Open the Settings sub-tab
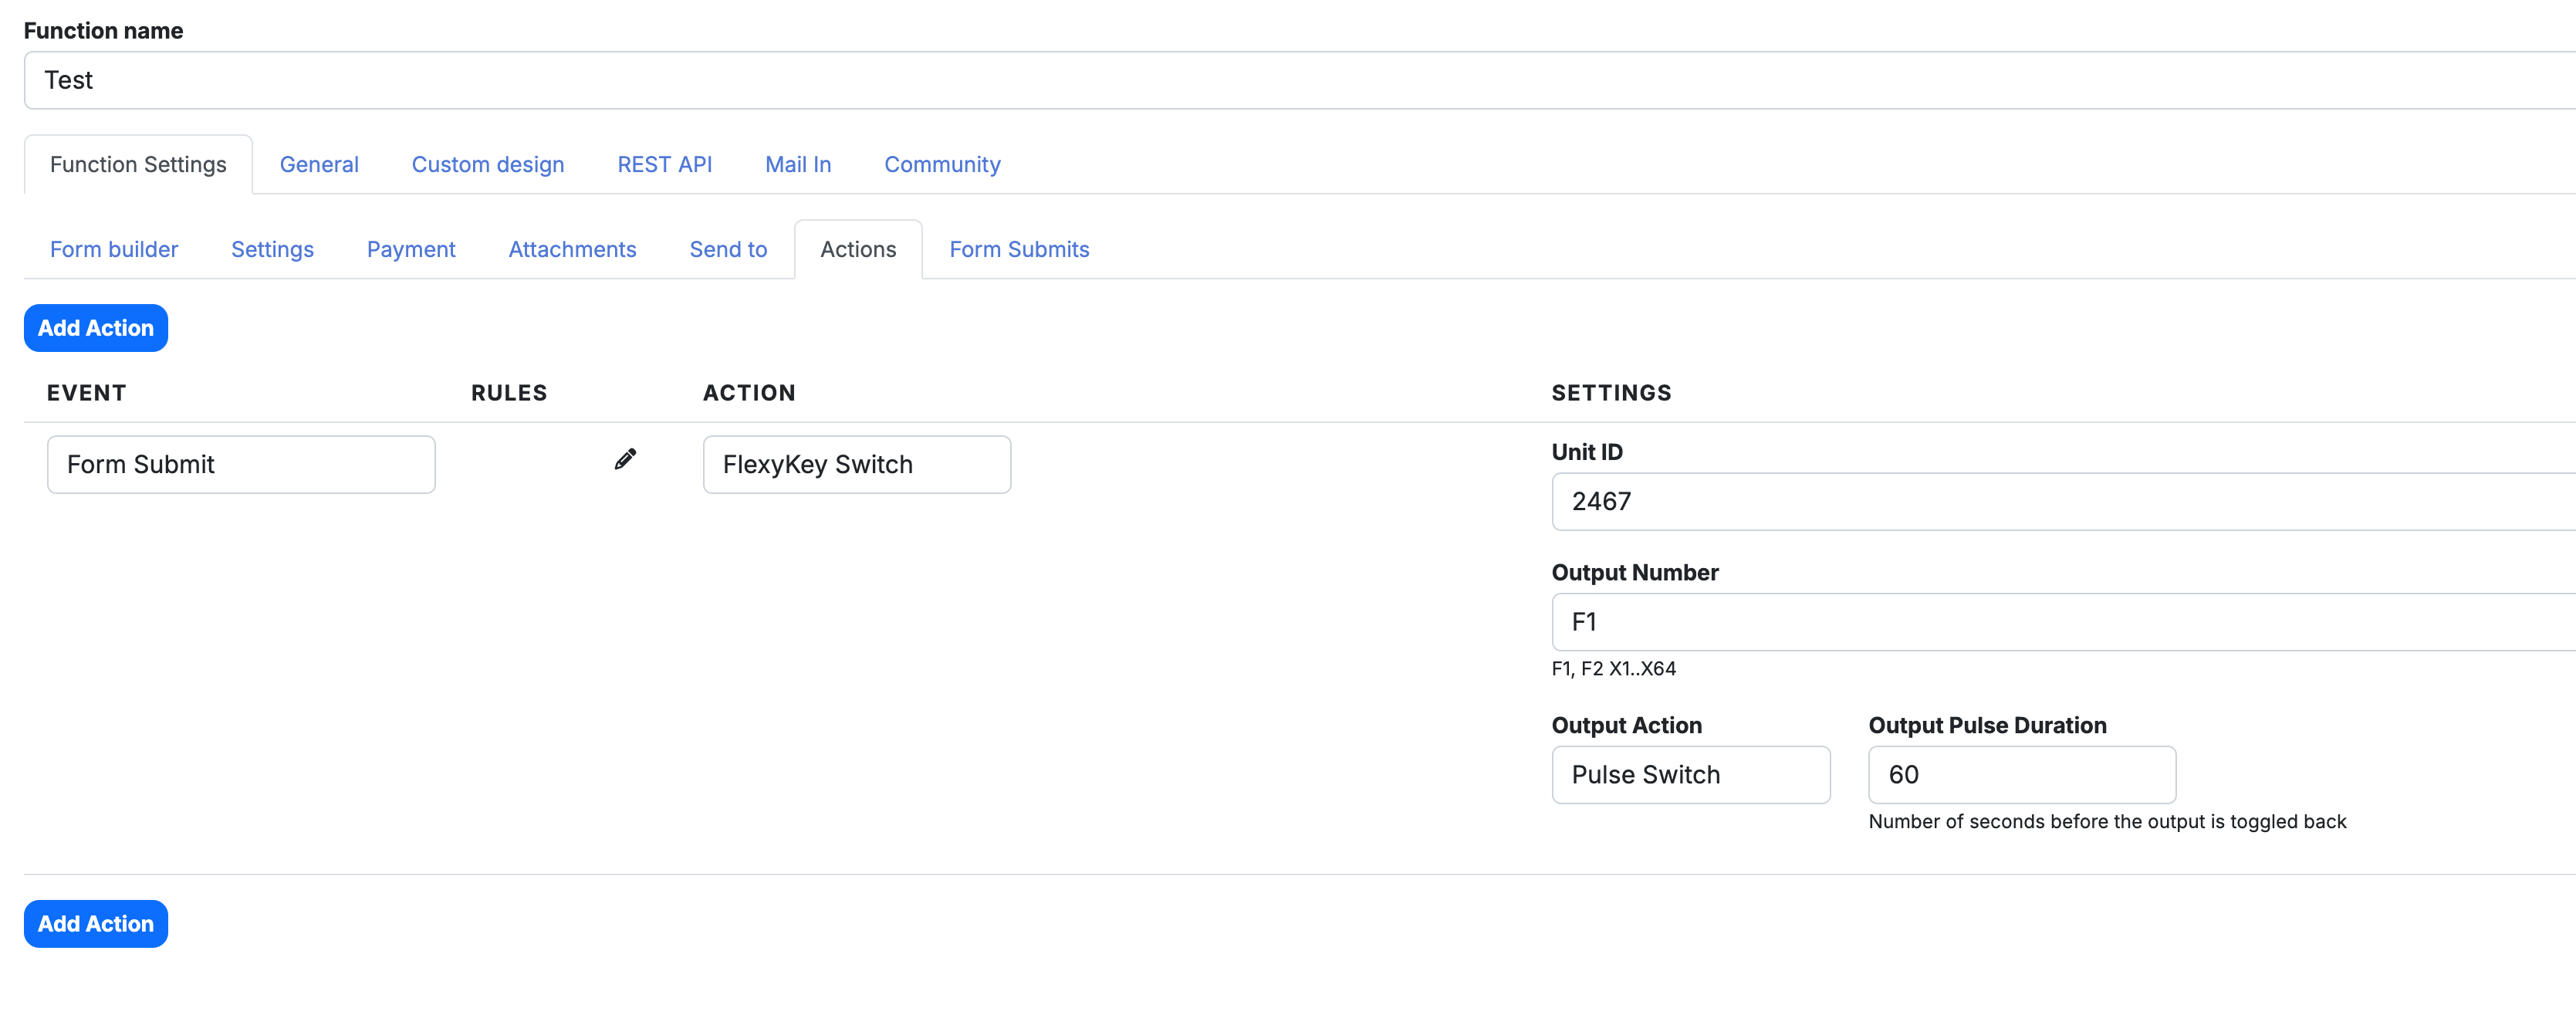 (x=272, y=249)
